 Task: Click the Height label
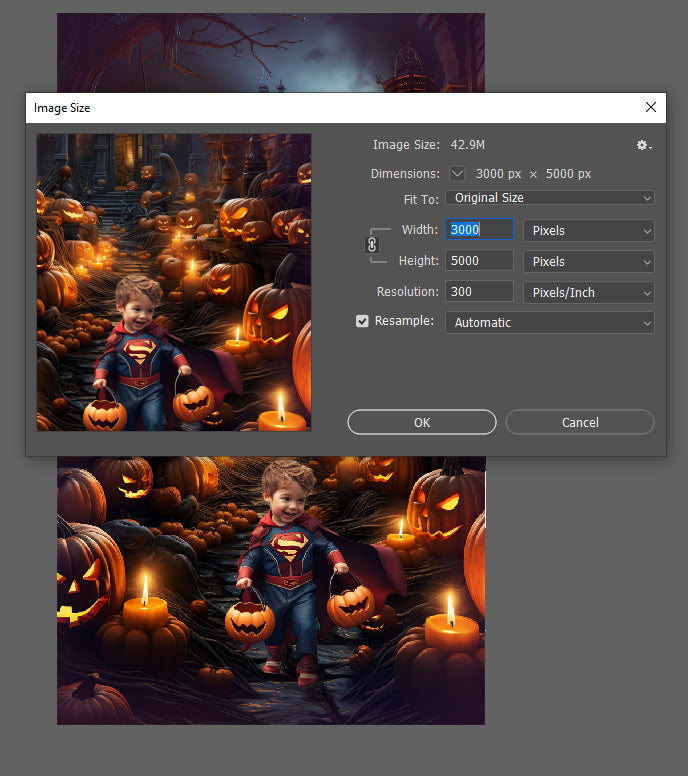tap(419, 261)
